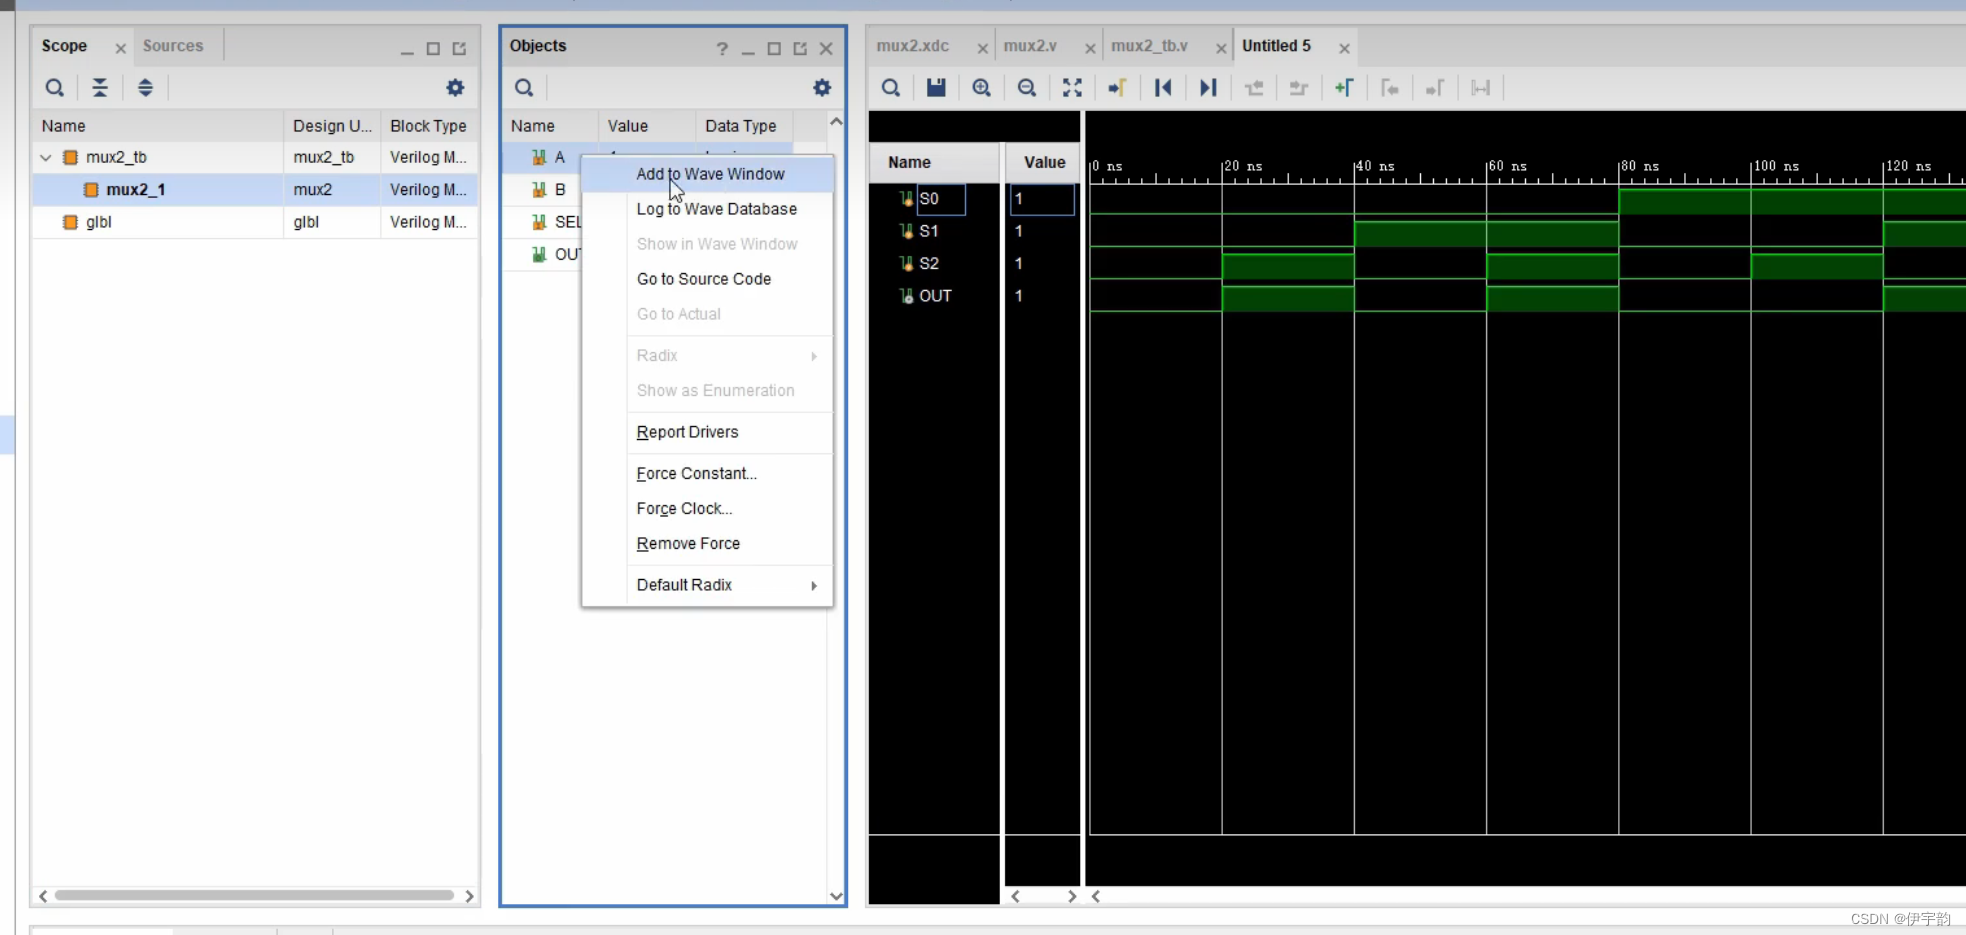Expand all items in Scope panel
This screenshot has width=1966, height=935.
point(145,88)
